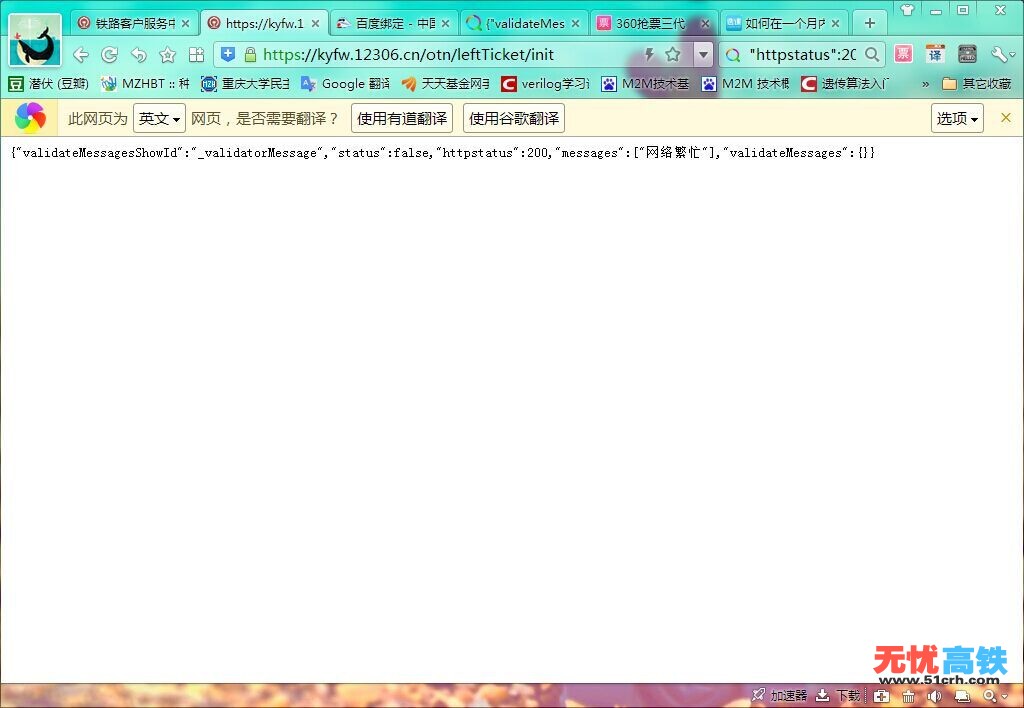Expand the address bar history dropdown
The height and width of the screenshot is (708, 1024).
point(703,54)
